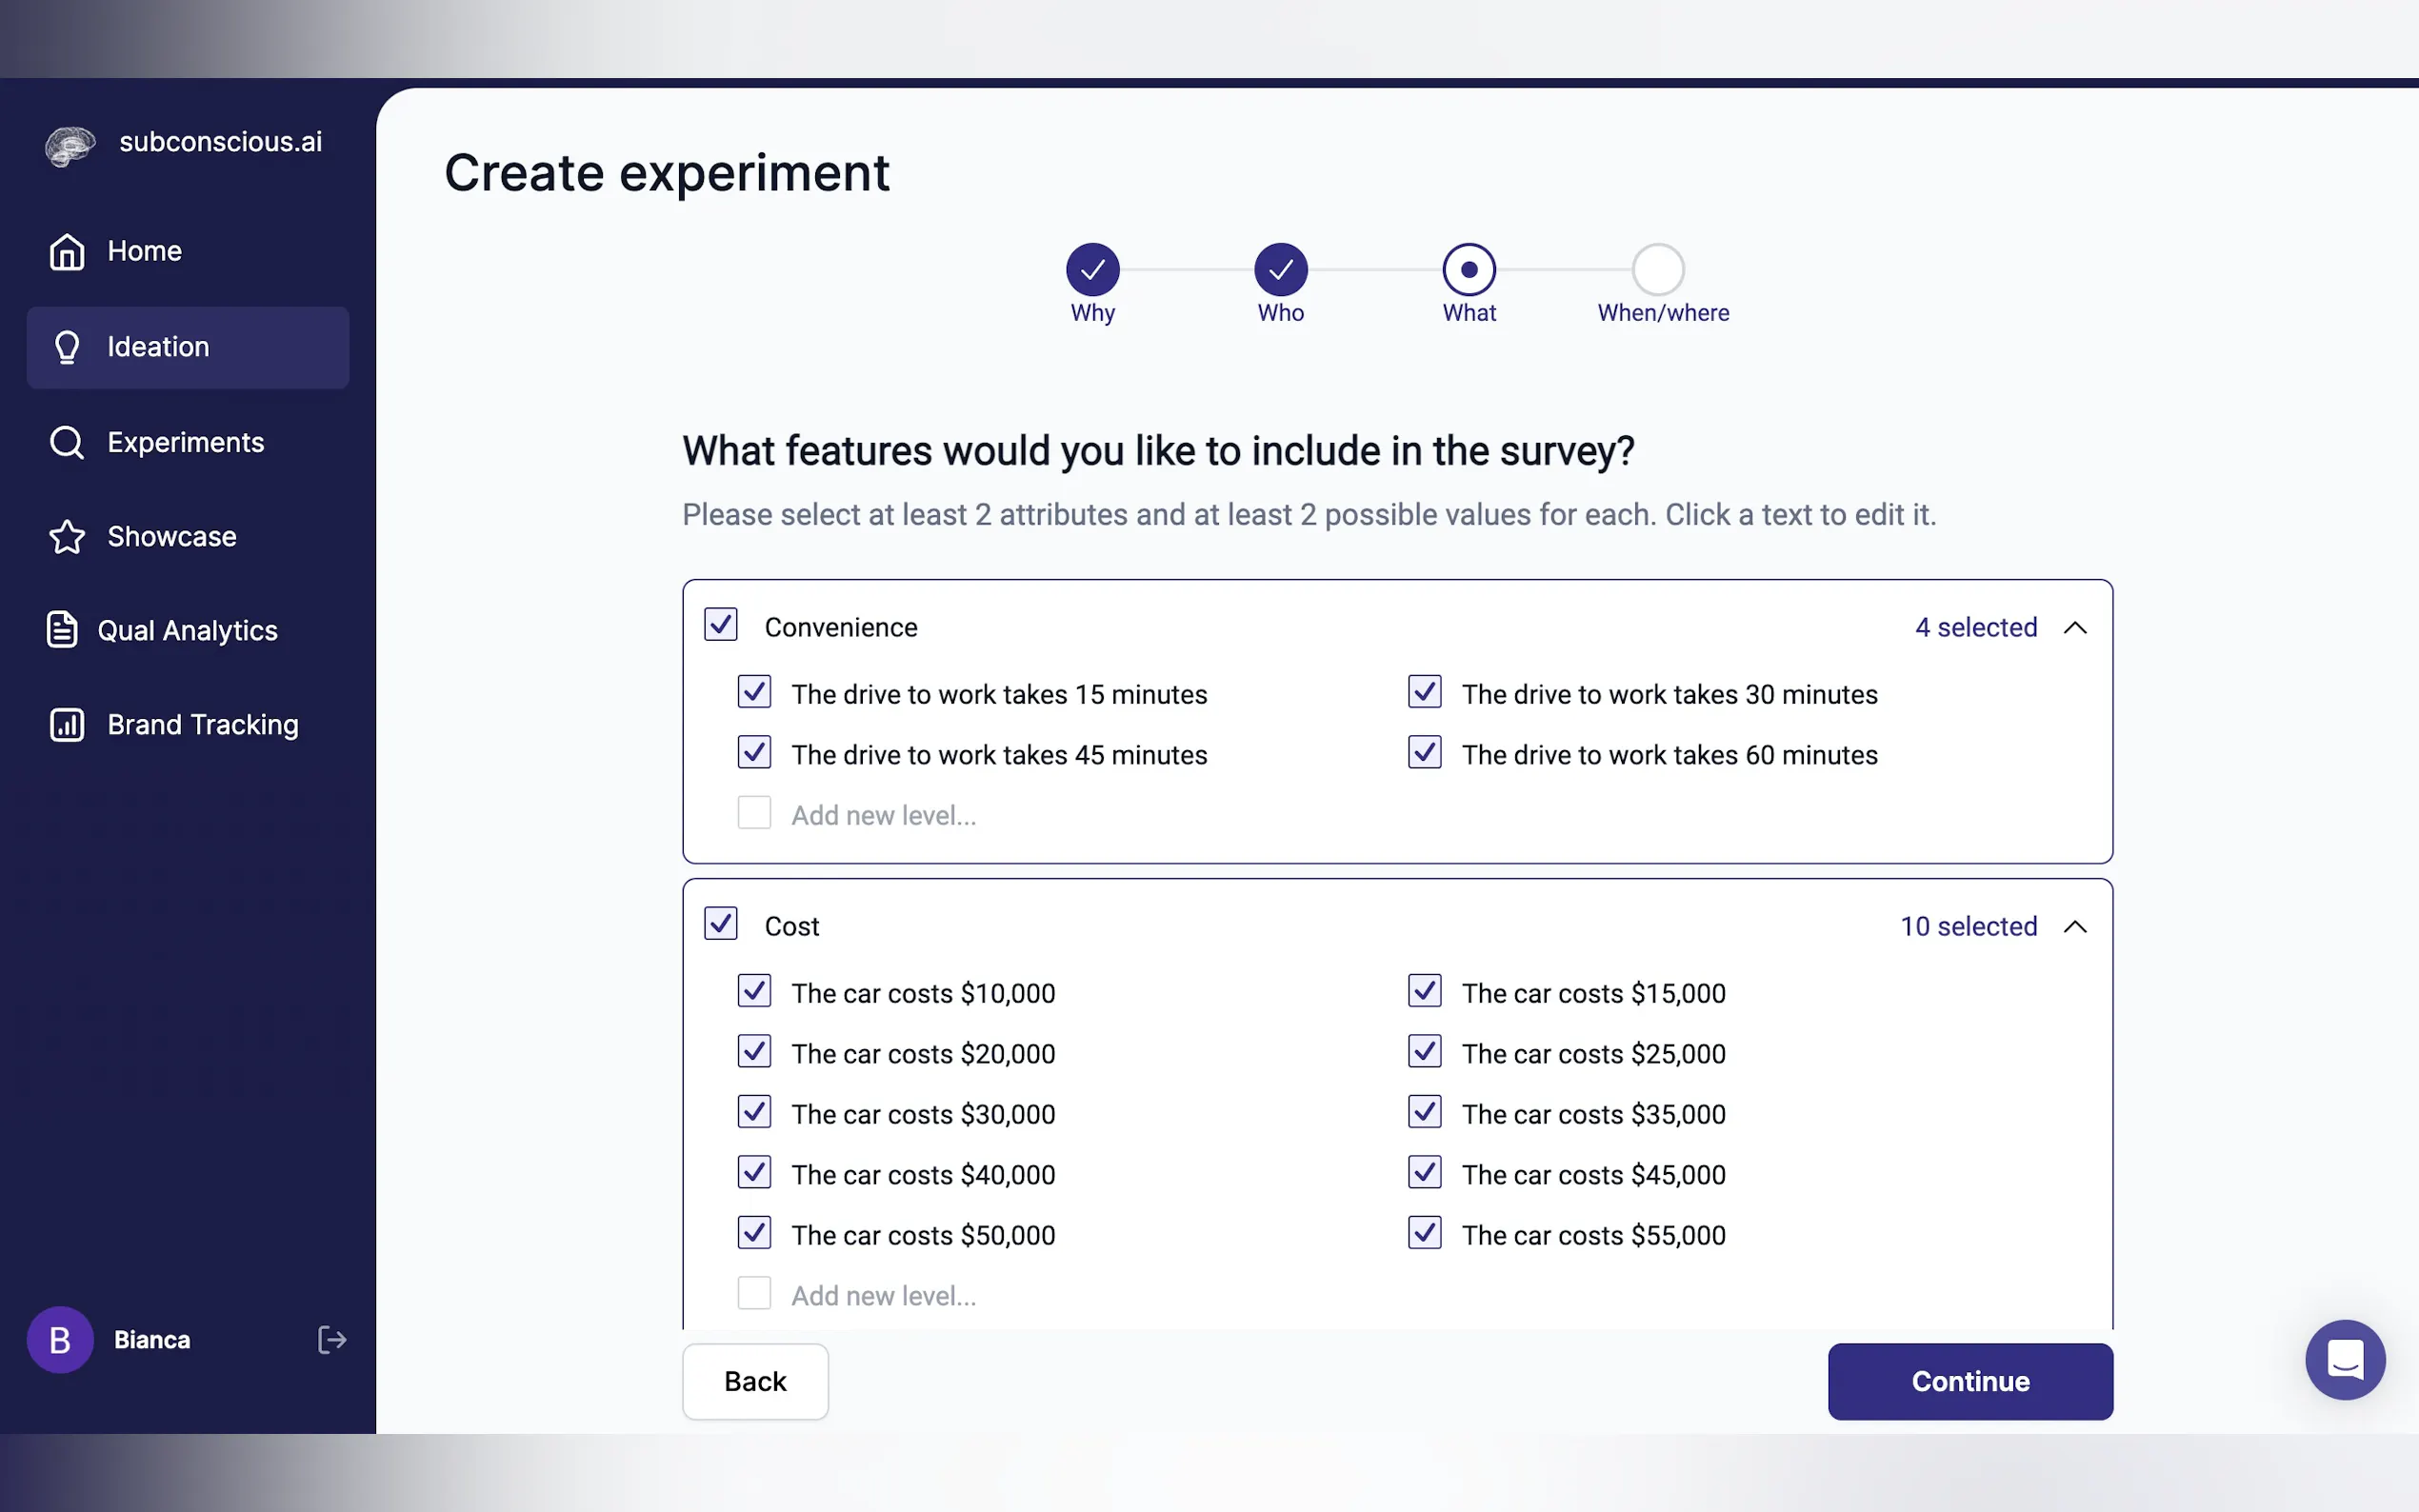Click the Qual Analytics document icon

62,630
